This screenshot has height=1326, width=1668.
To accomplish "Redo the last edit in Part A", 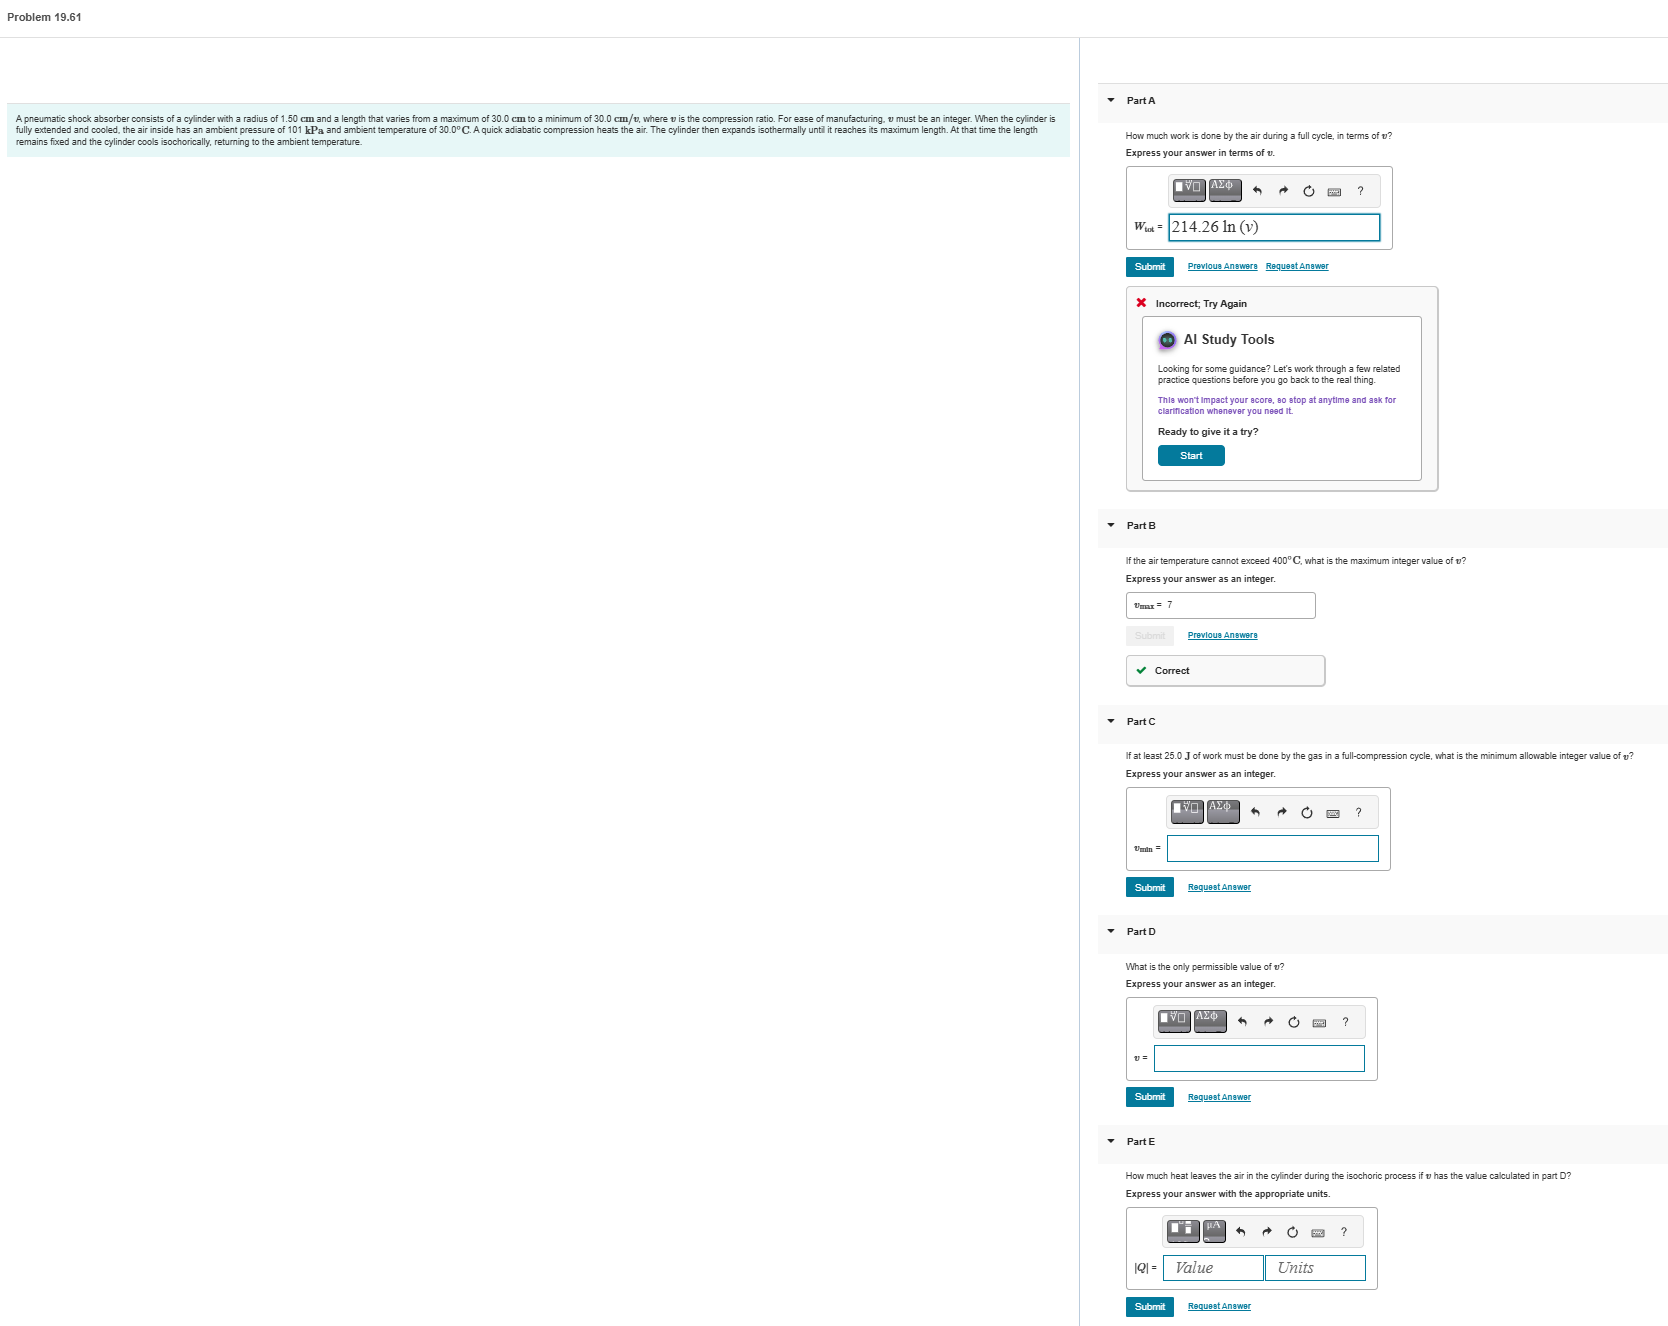I will [1283, 191].
